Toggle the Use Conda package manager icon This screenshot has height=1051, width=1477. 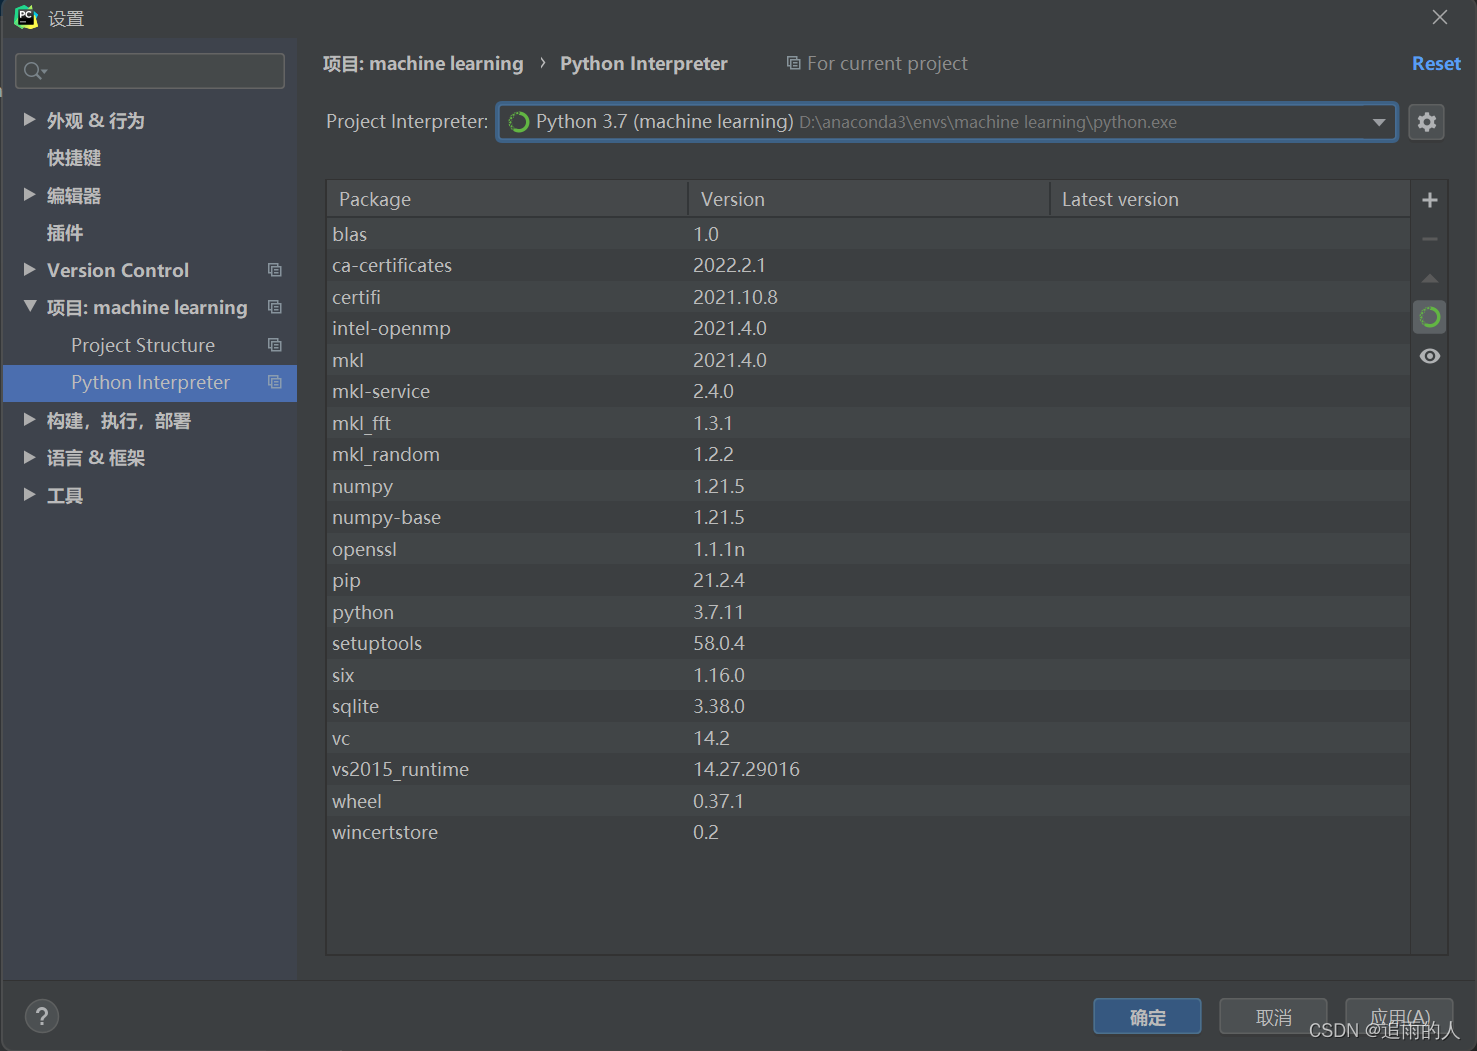(1430, 317)
